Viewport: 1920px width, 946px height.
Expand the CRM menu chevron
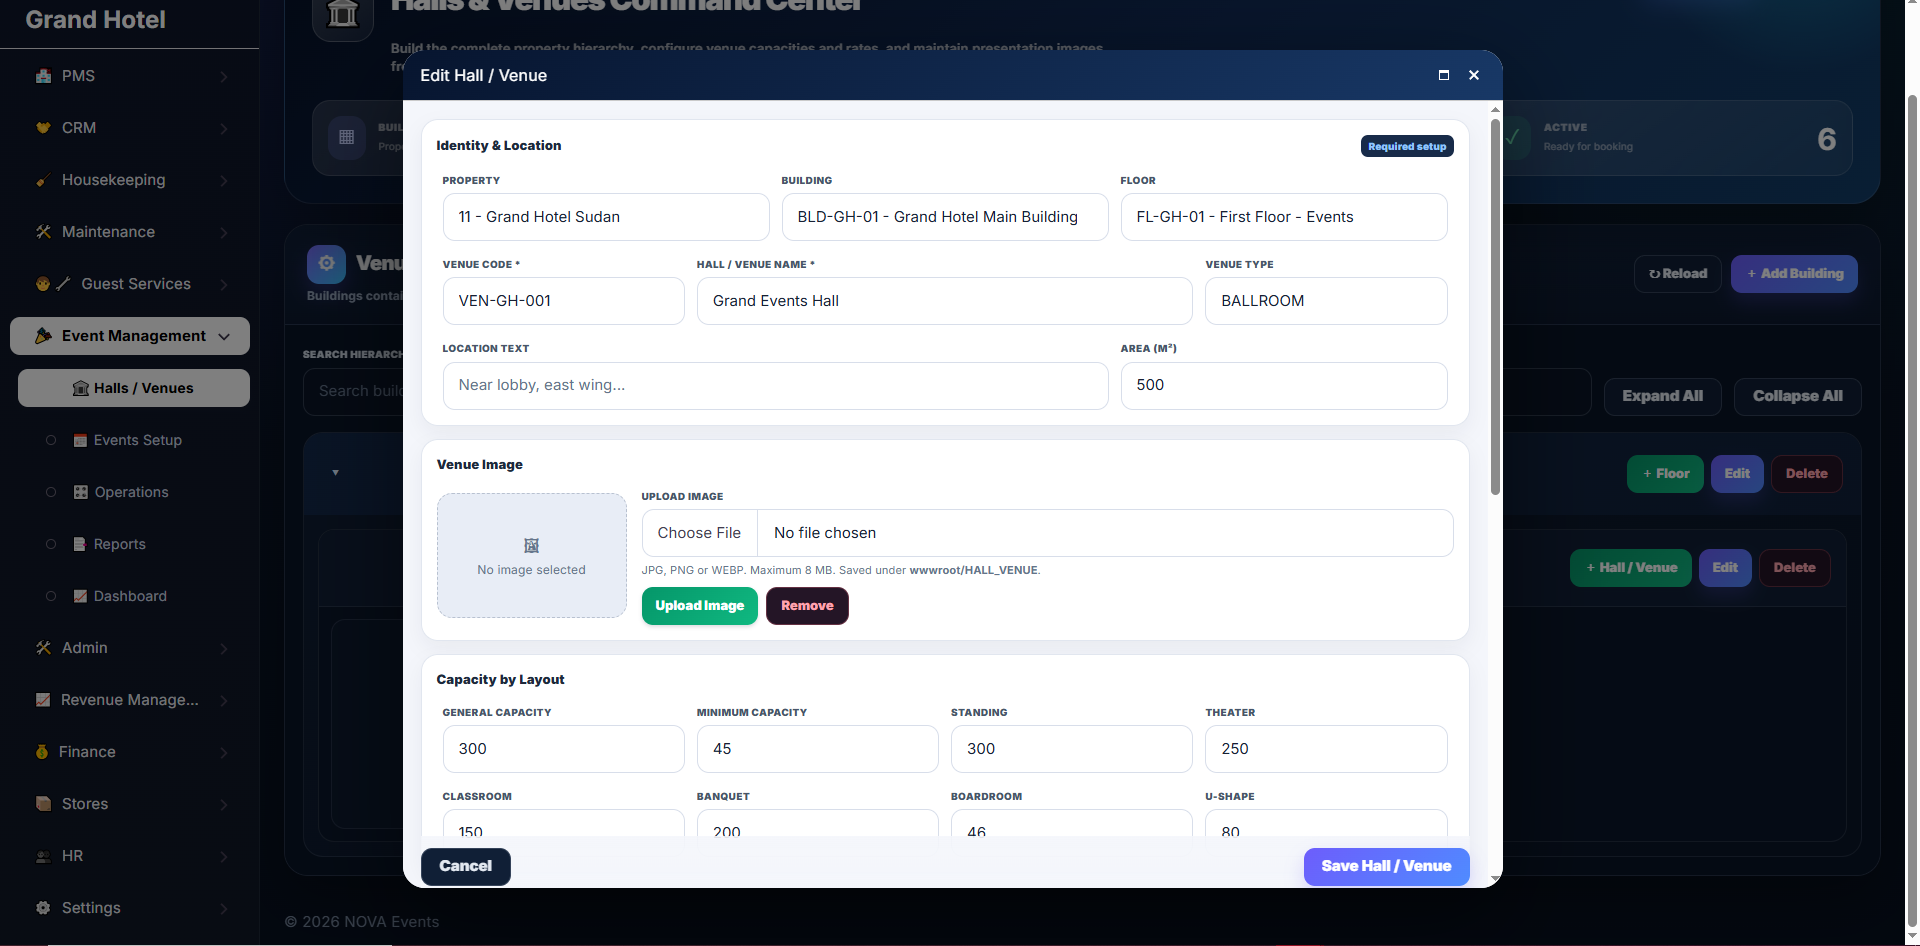[x=224, y=129]
